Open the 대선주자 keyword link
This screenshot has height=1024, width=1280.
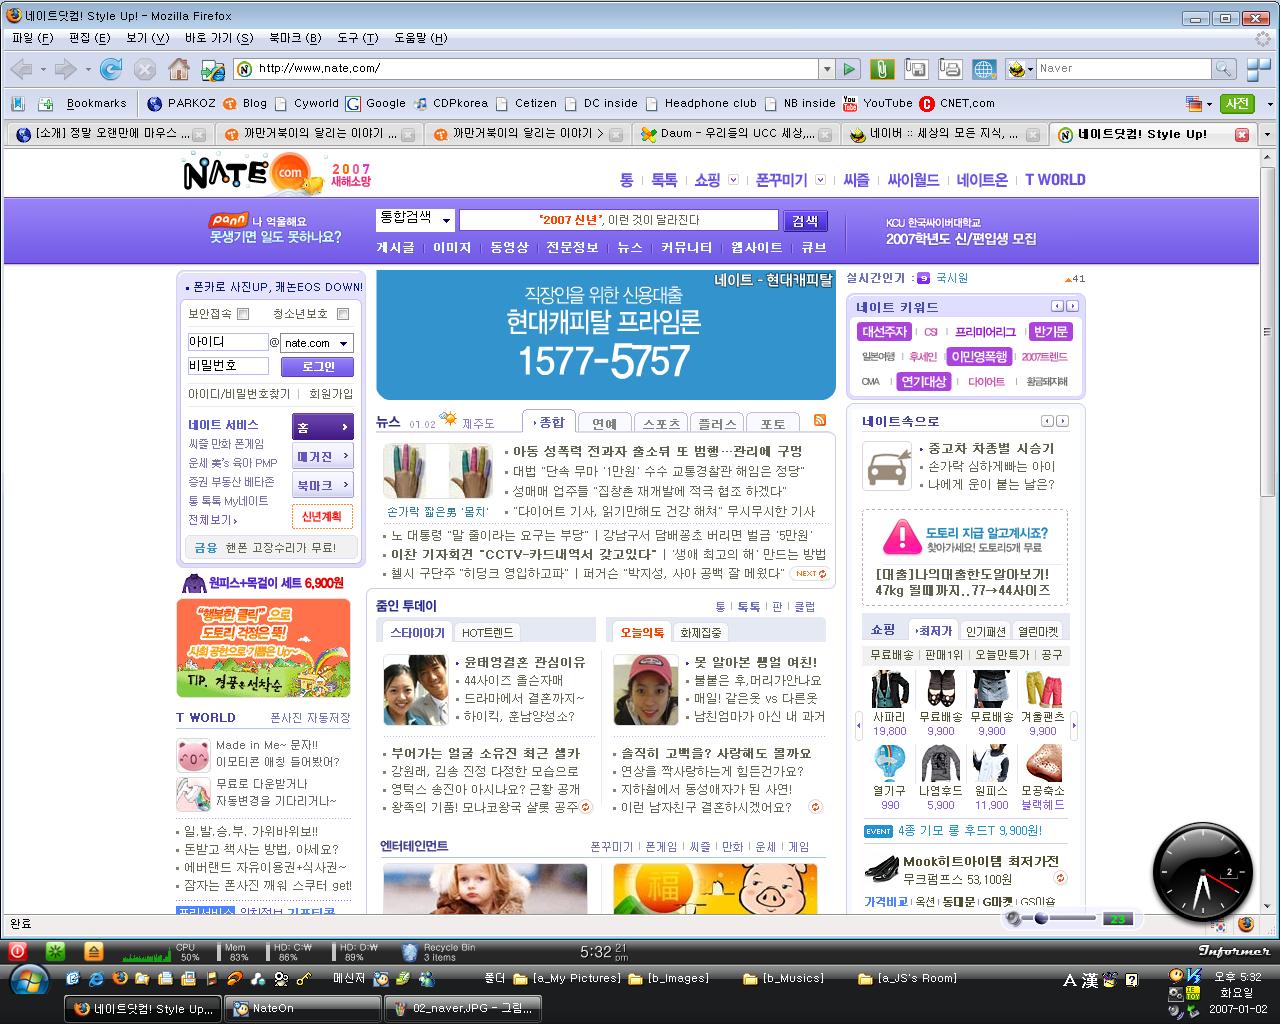884,332
